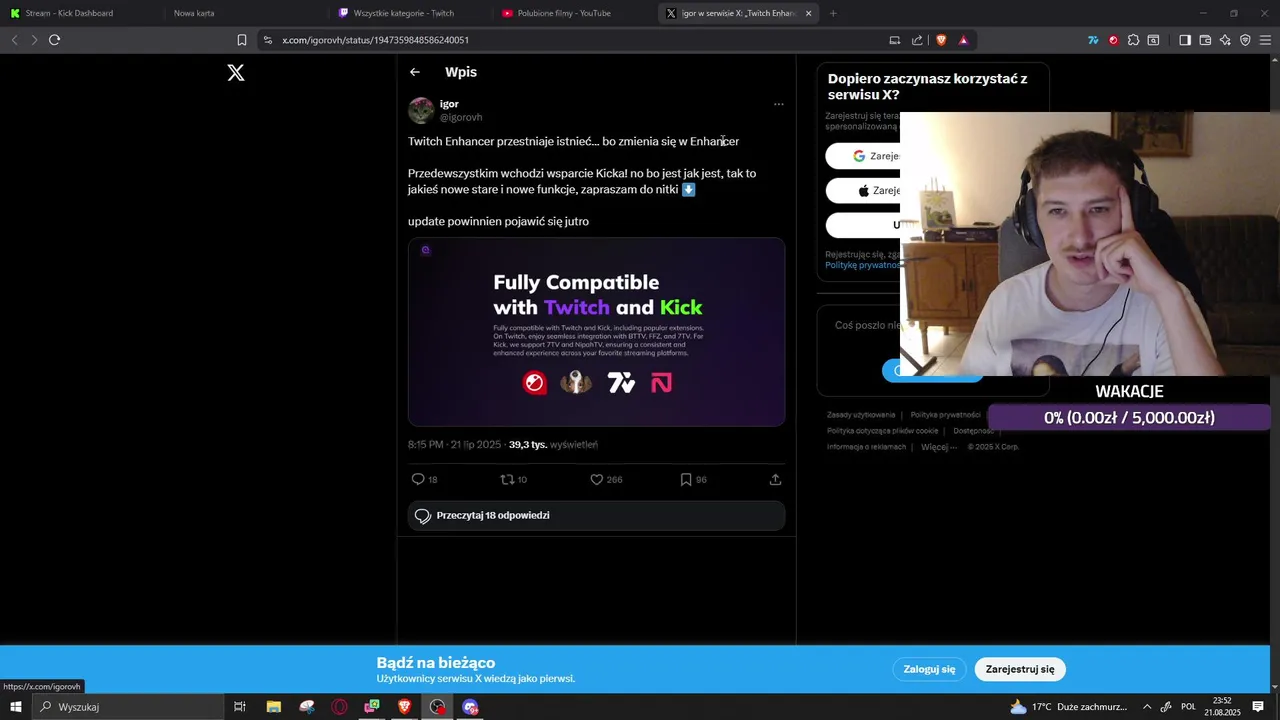This screenshot has width=1280, height=720.
Task: Toggle the browser sidebar panel
Action: tap(1185, 40)
